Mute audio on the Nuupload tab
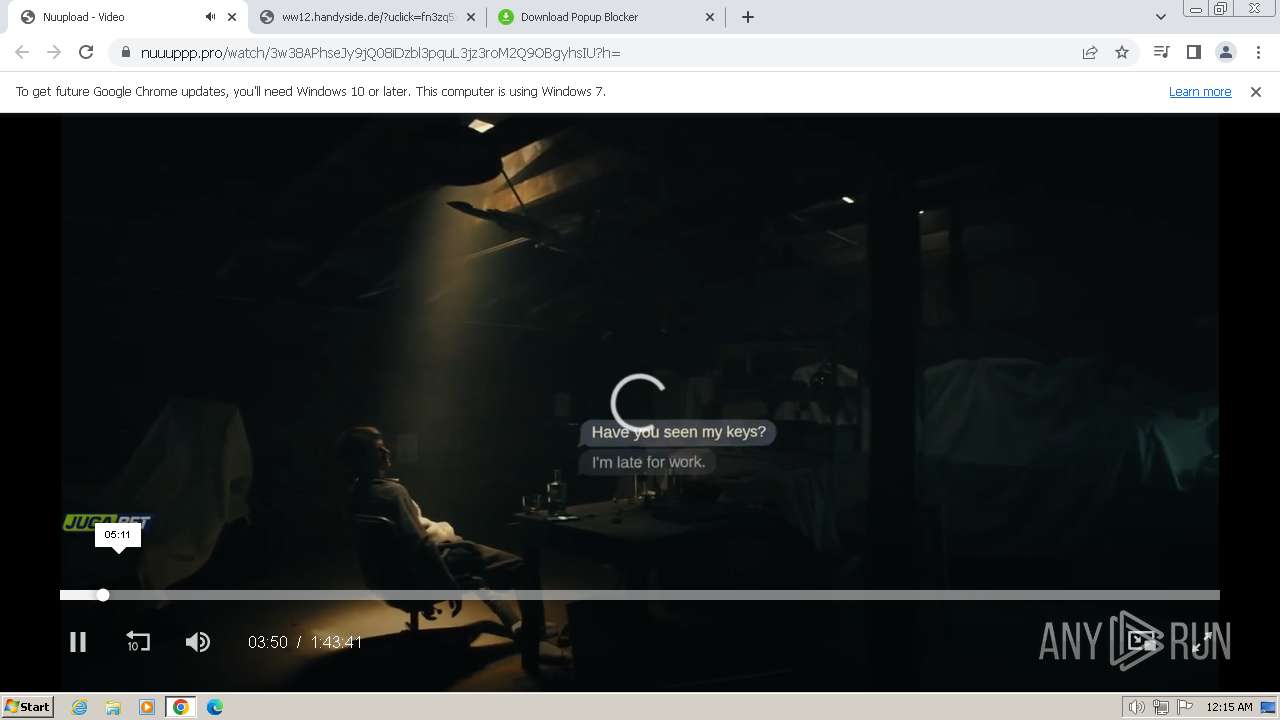The width and height of the screenshot is (1280, 720). click(x=210, y=17)
